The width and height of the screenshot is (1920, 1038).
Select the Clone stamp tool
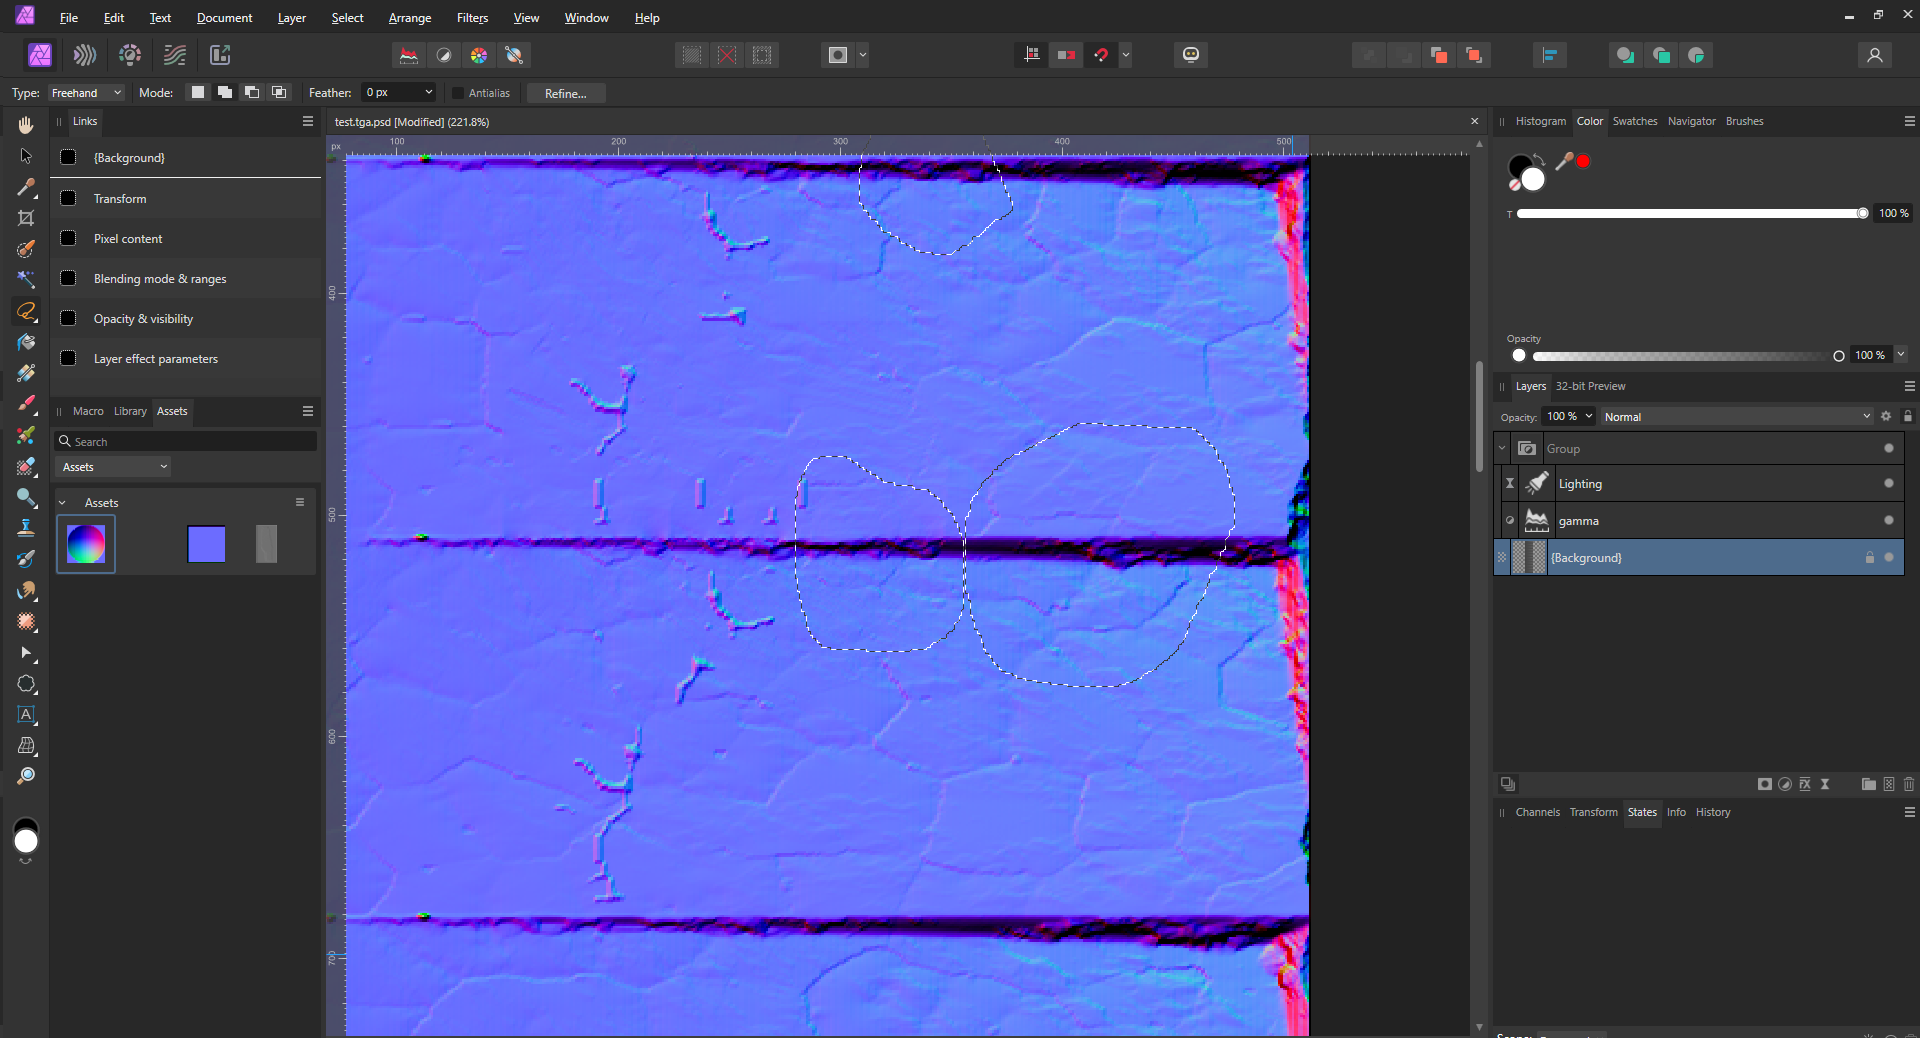26,528
